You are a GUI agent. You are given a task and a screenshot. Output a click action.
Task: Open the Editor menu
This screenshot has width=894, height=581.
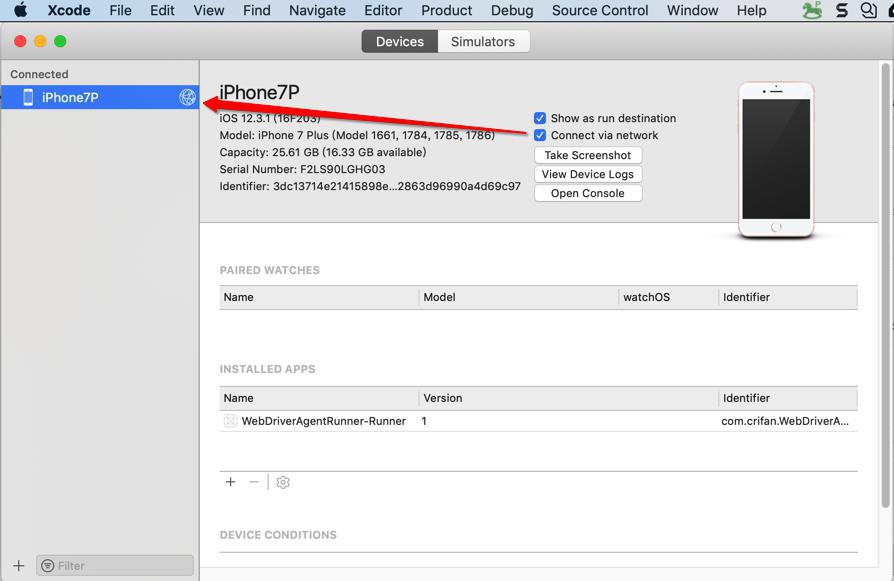pyautogui.click(x=383, y=10)
